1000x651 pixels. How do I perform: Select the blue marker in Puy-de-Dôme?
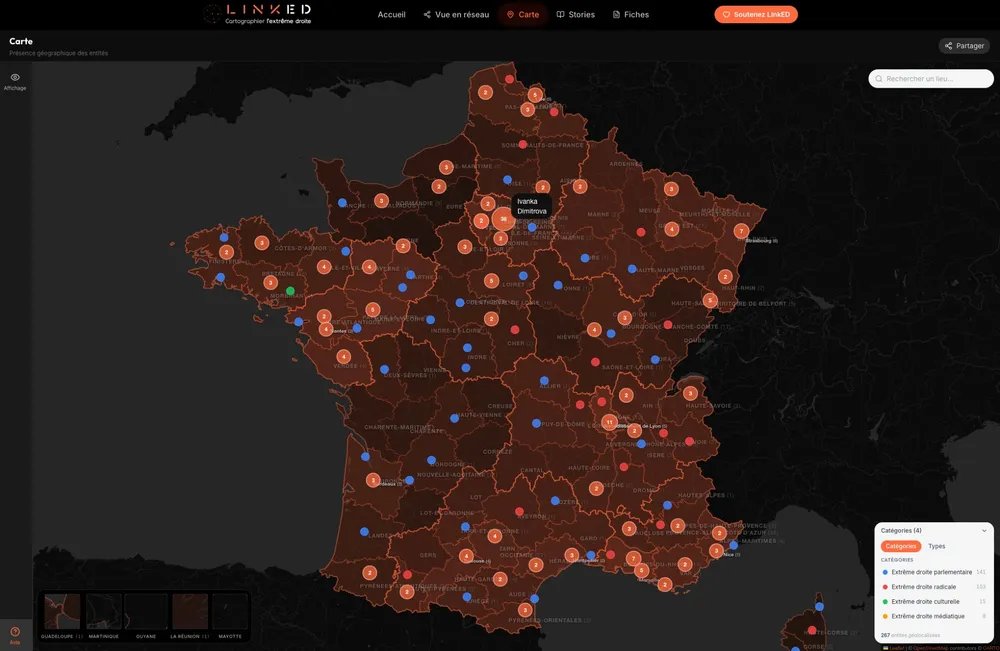point(536,423)
